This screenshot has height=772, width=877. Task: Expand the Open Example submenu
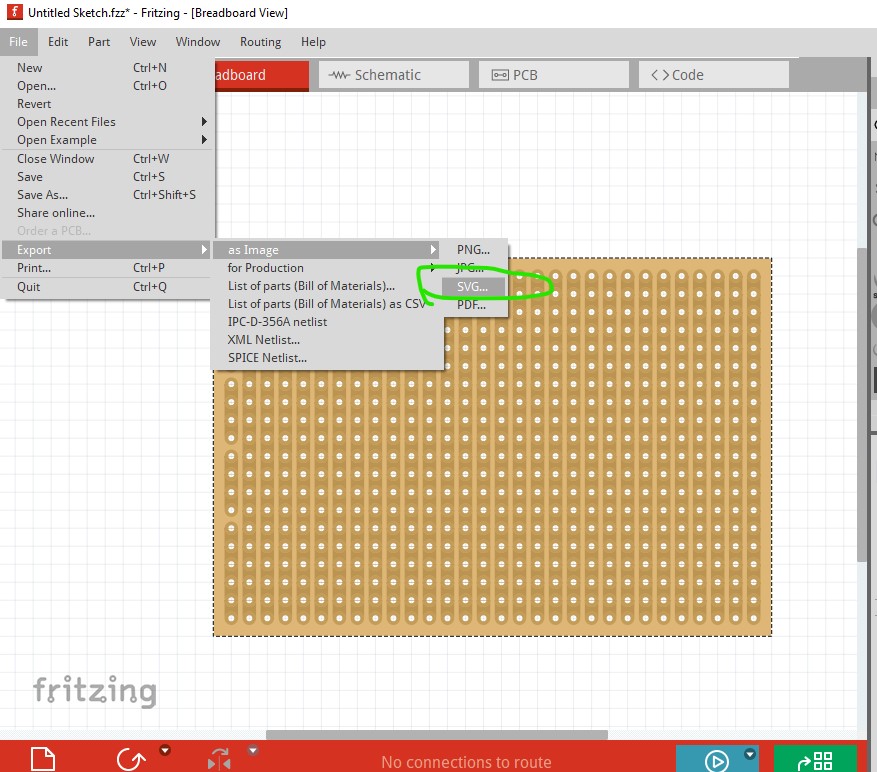point(108,139)
